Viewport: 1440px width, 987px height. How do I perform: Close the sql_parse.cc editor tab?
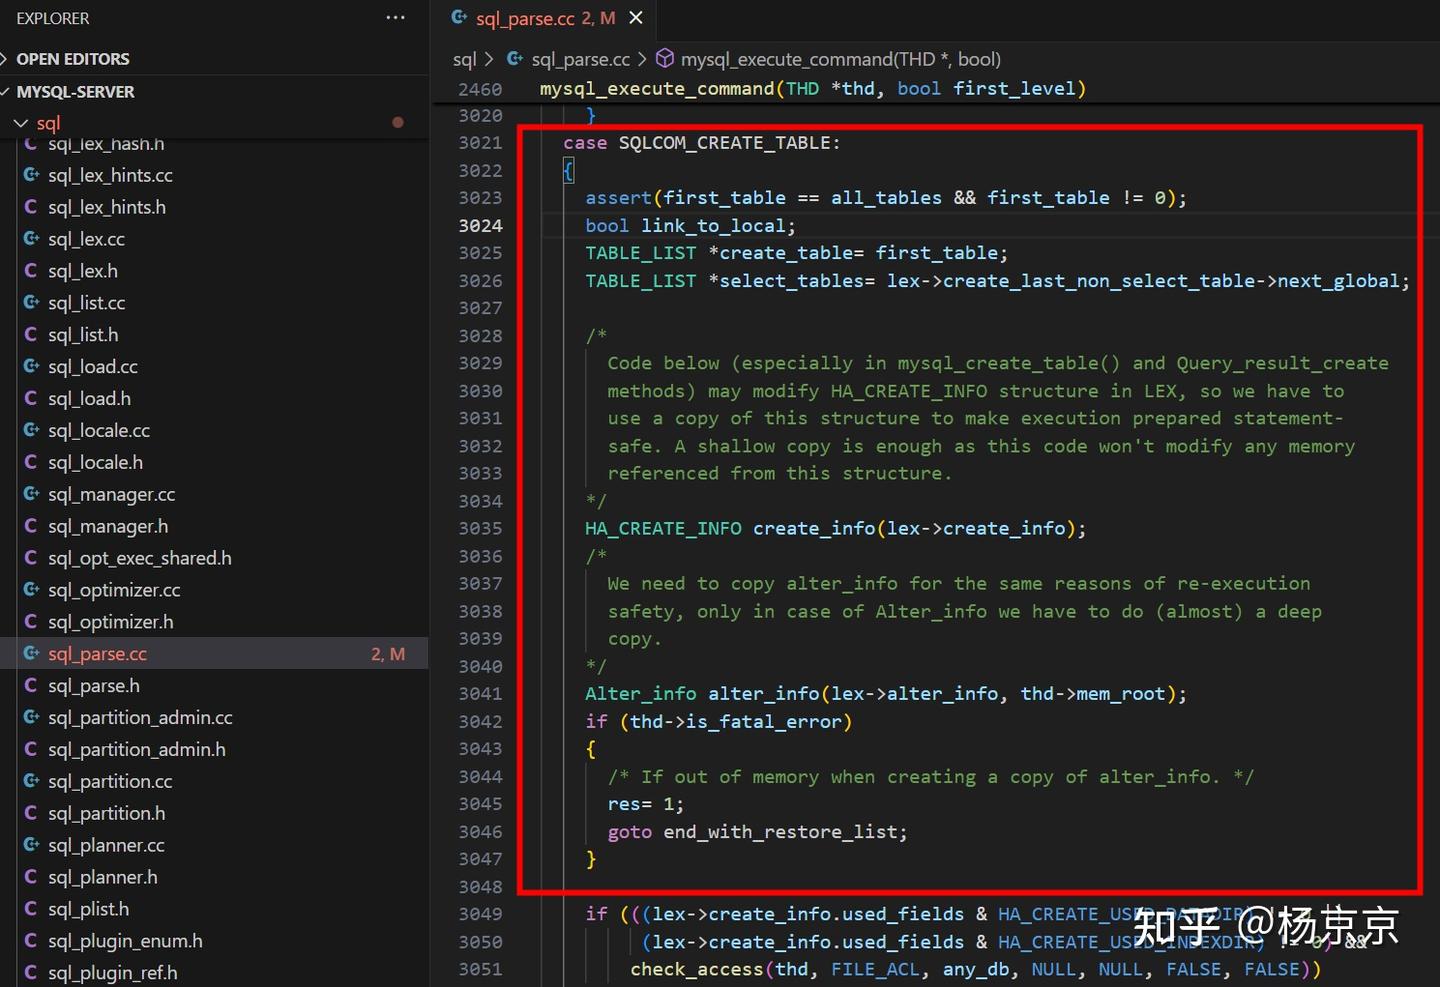click(x=636, y=18)
